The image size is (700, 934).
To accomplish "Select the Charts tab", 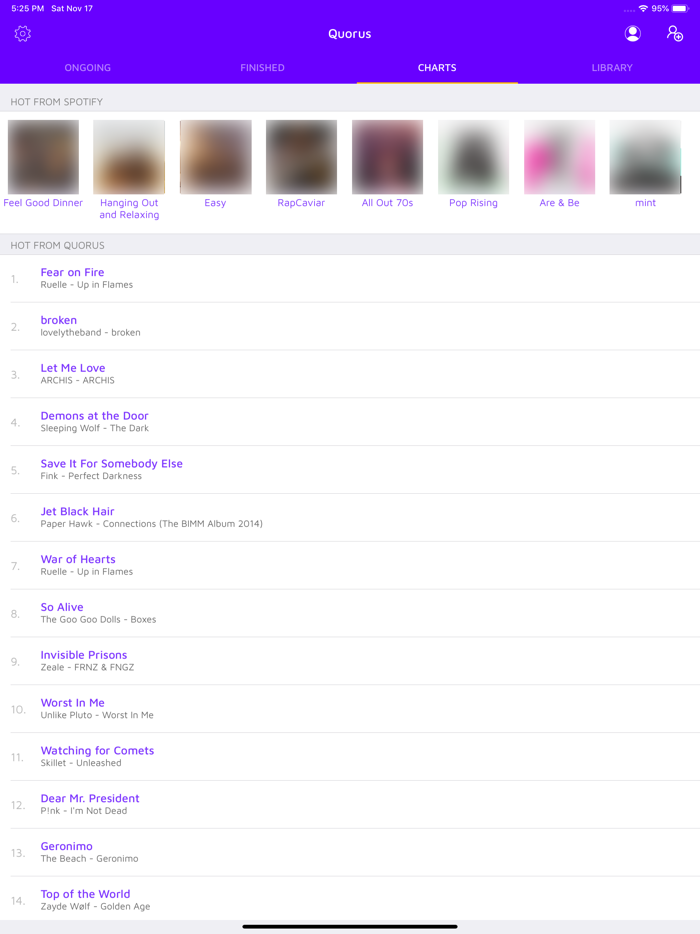I will (x=437, y=67).
